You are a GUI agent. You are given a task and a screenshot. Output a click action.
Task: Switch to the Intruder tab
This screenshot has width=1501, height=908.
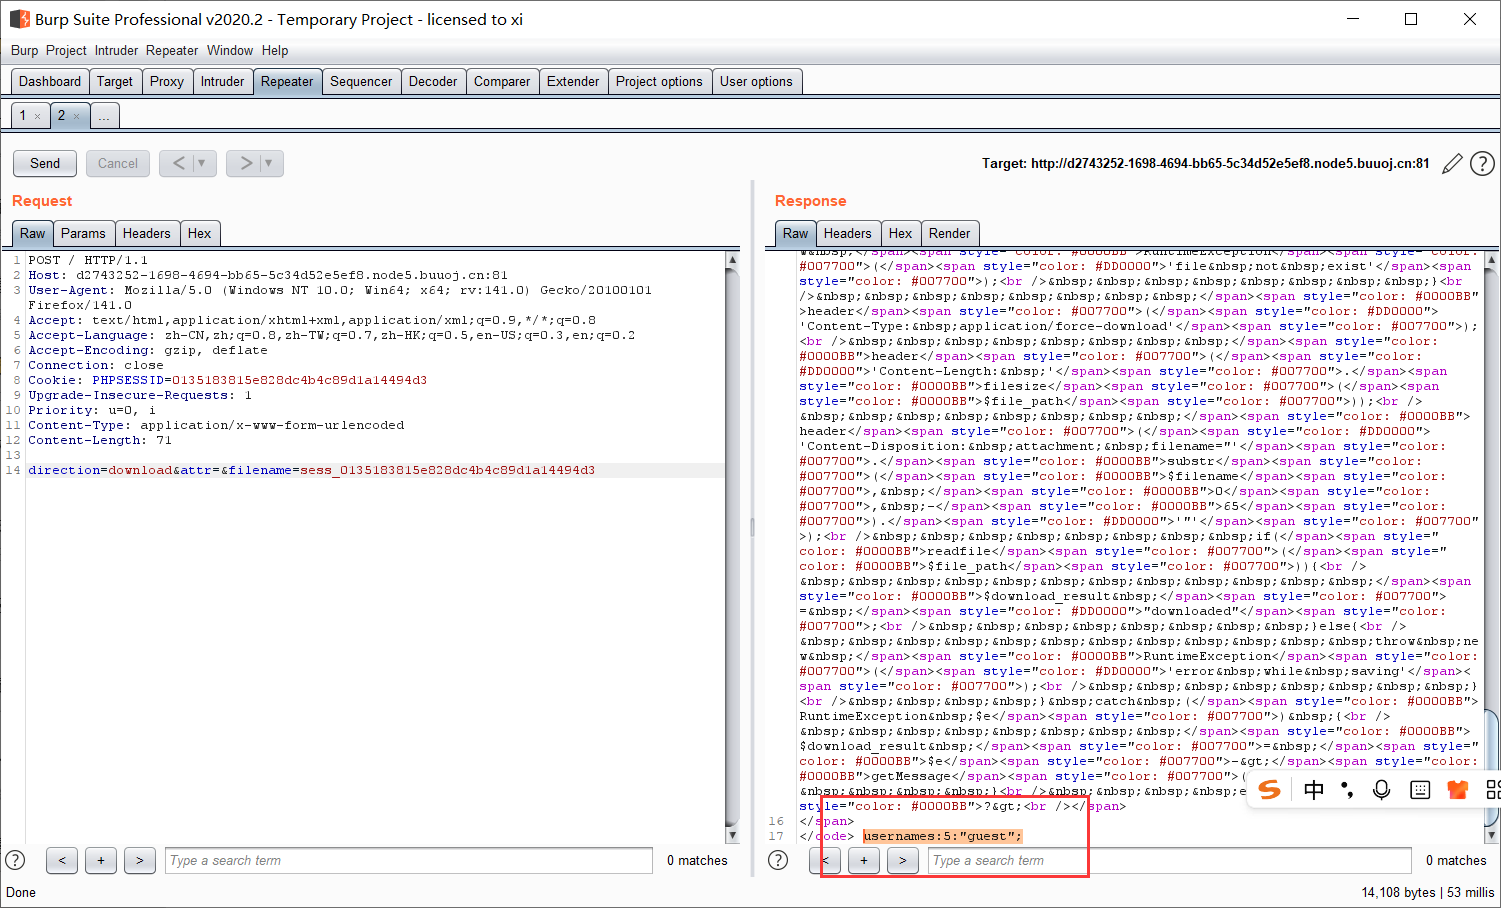[222, 82]
